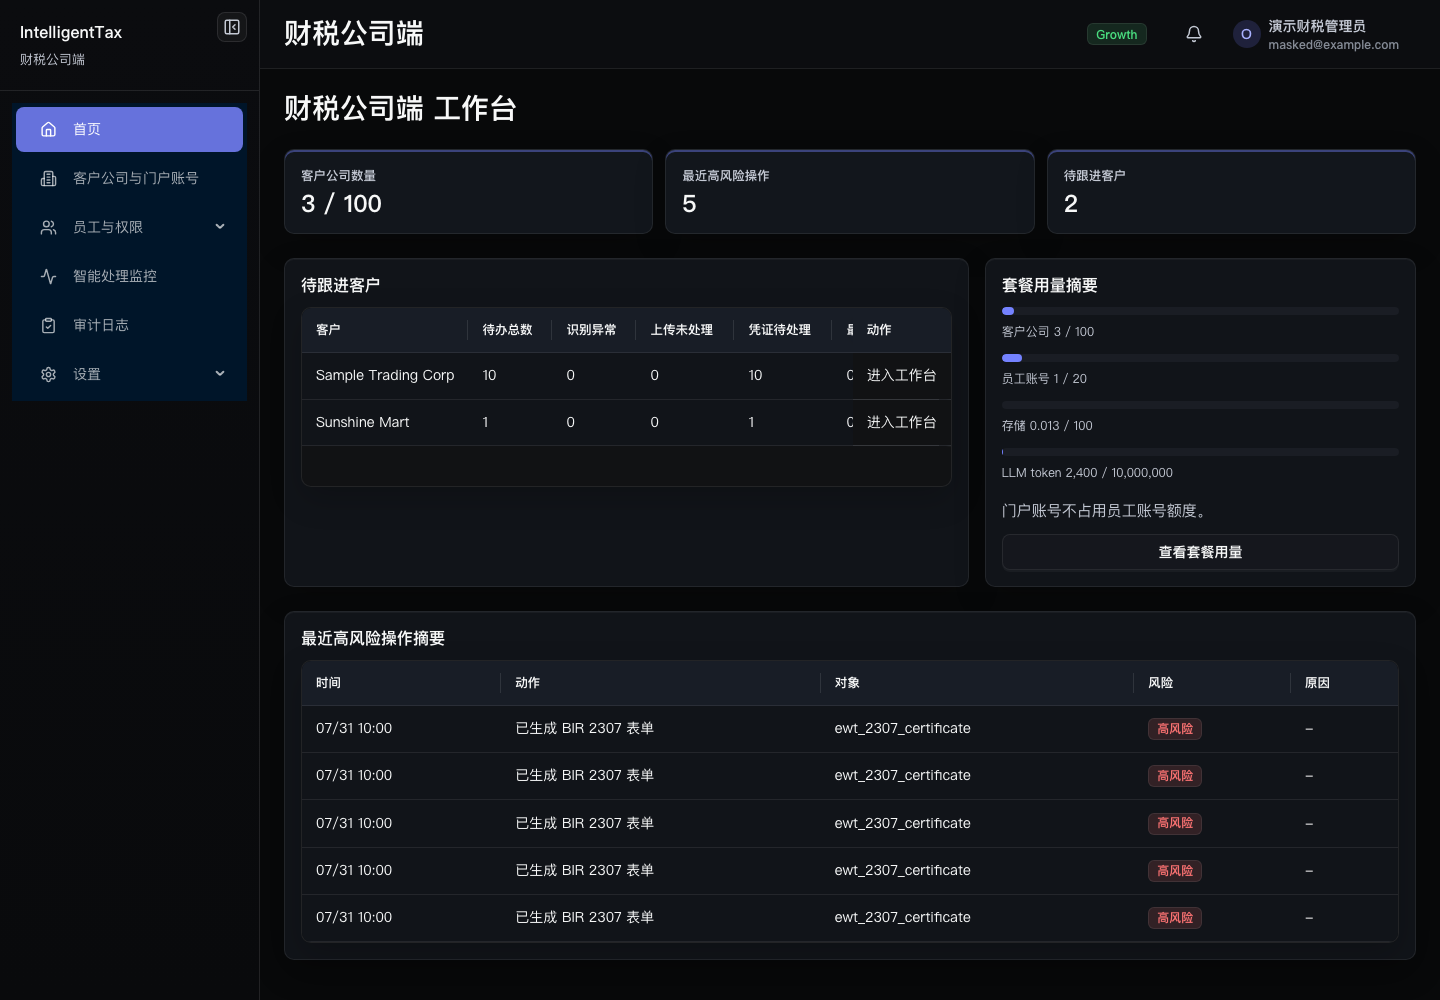Image resolution: width=1440 pixels, height=1000 pixels.
Task: Click 查看套餐用量 button
Action: pos(1200,552)
